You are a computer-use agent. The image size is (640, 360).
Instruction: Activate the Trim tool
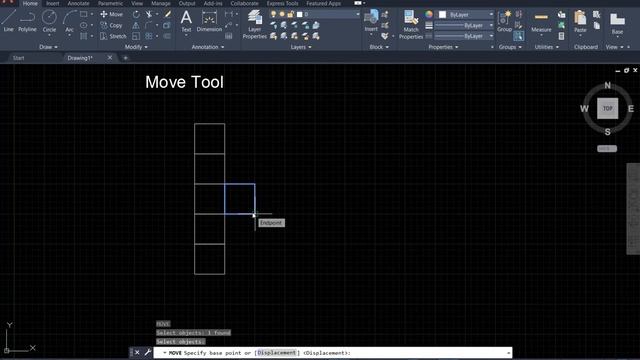click(149, 14)
